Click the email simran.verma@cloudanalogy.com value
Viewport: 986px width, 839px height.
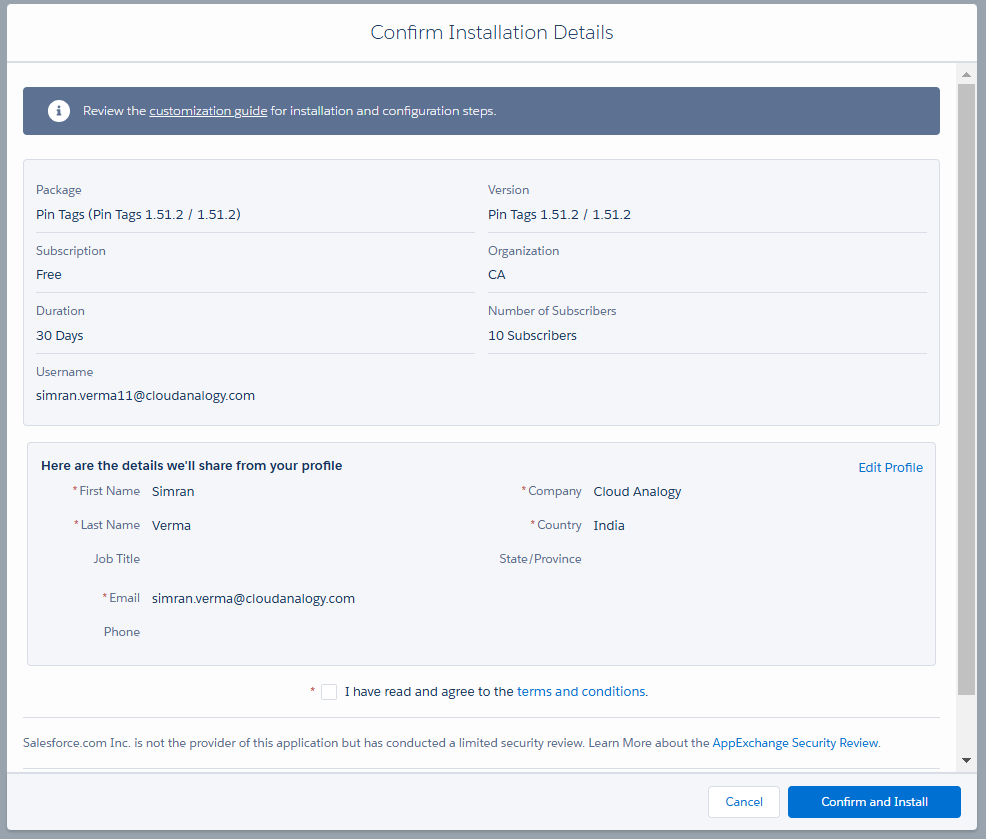click(253, 599)
